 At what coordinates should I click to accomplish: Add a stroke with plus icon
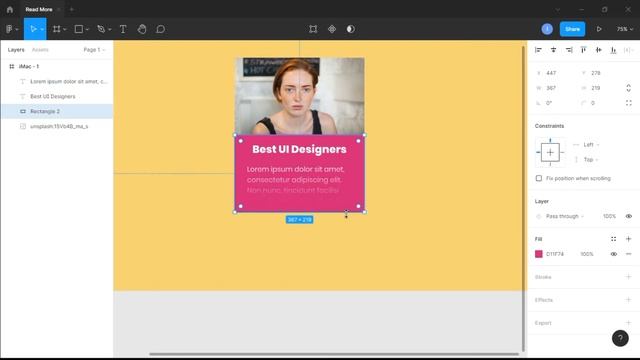629,277
